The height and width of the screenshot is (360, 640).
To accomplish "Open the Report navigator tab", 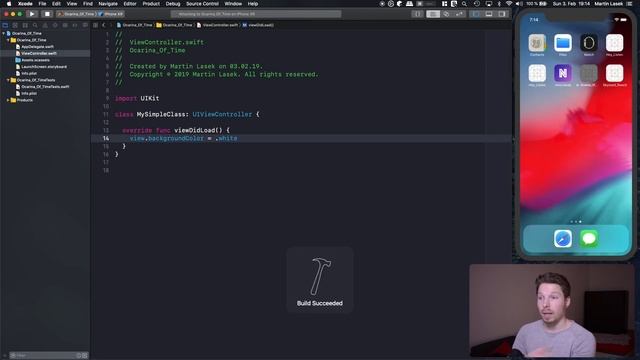I will (x=85, y=25).
